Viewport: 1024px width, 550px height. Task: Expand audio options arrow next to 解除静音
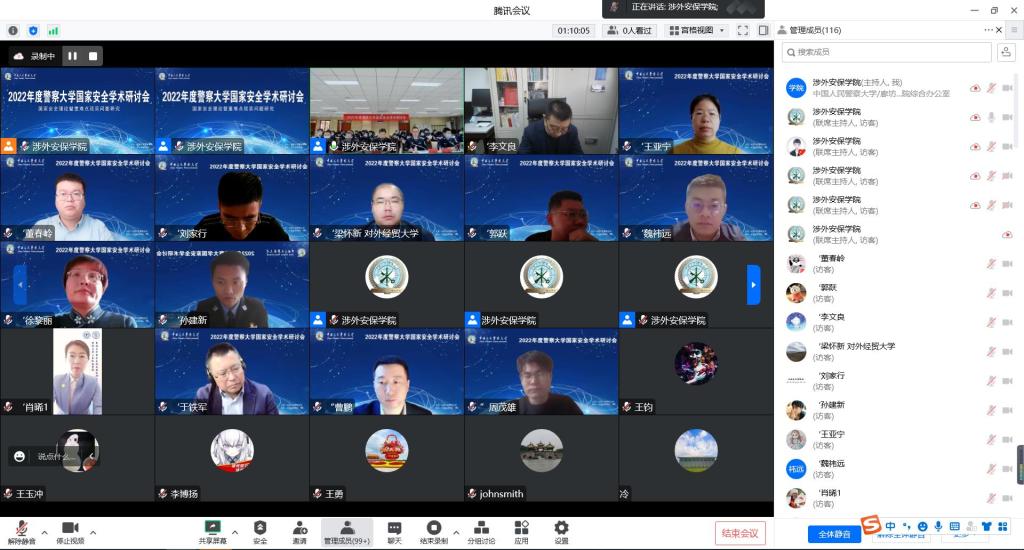point(45,532)
